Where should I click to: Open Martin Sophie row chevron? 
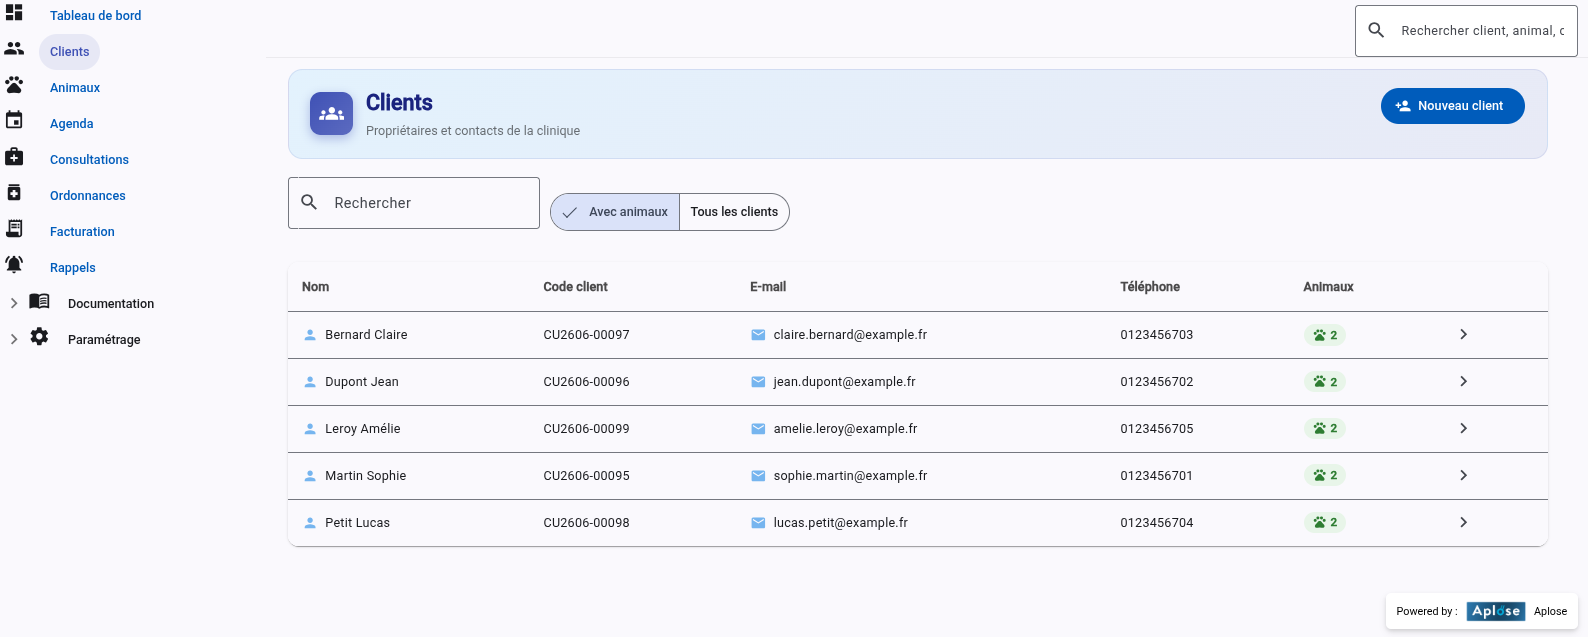pos(1463,475)
